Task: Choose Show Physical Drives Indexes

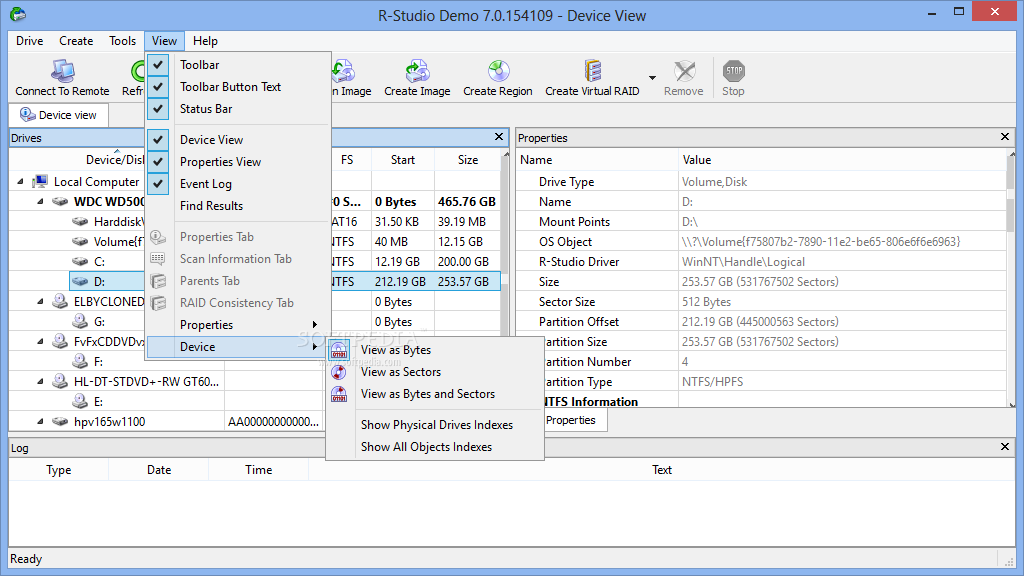Action: [x=436, y=425]
